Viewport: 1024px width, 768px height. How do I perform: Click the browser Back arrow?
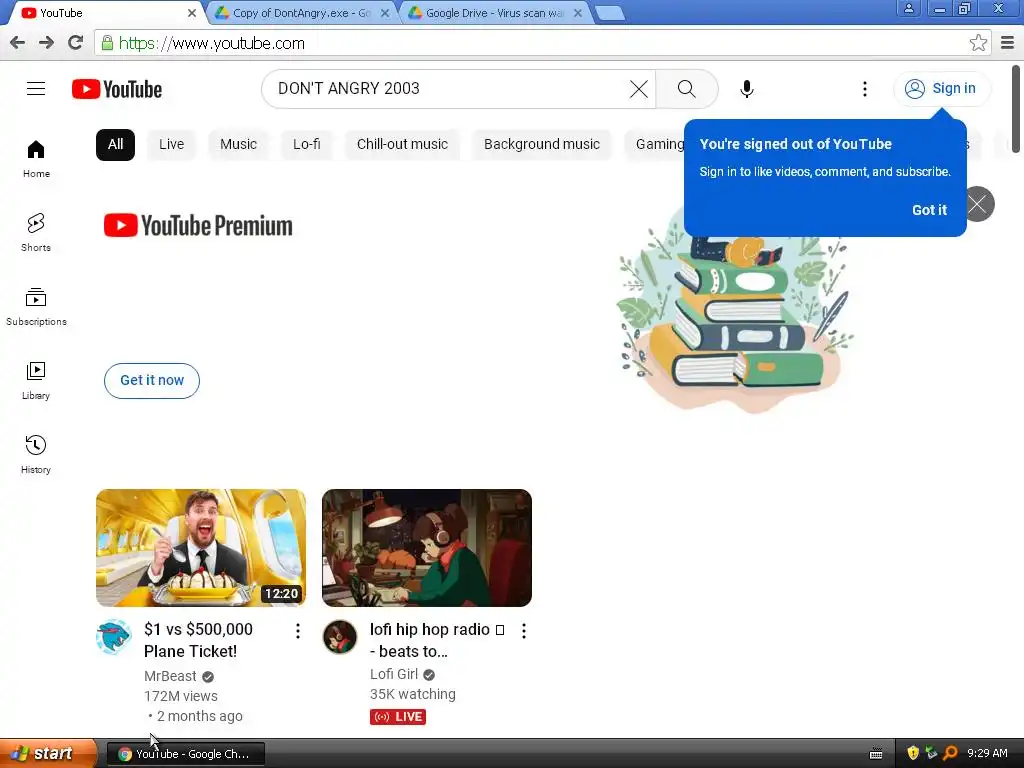tap(18, 43)
